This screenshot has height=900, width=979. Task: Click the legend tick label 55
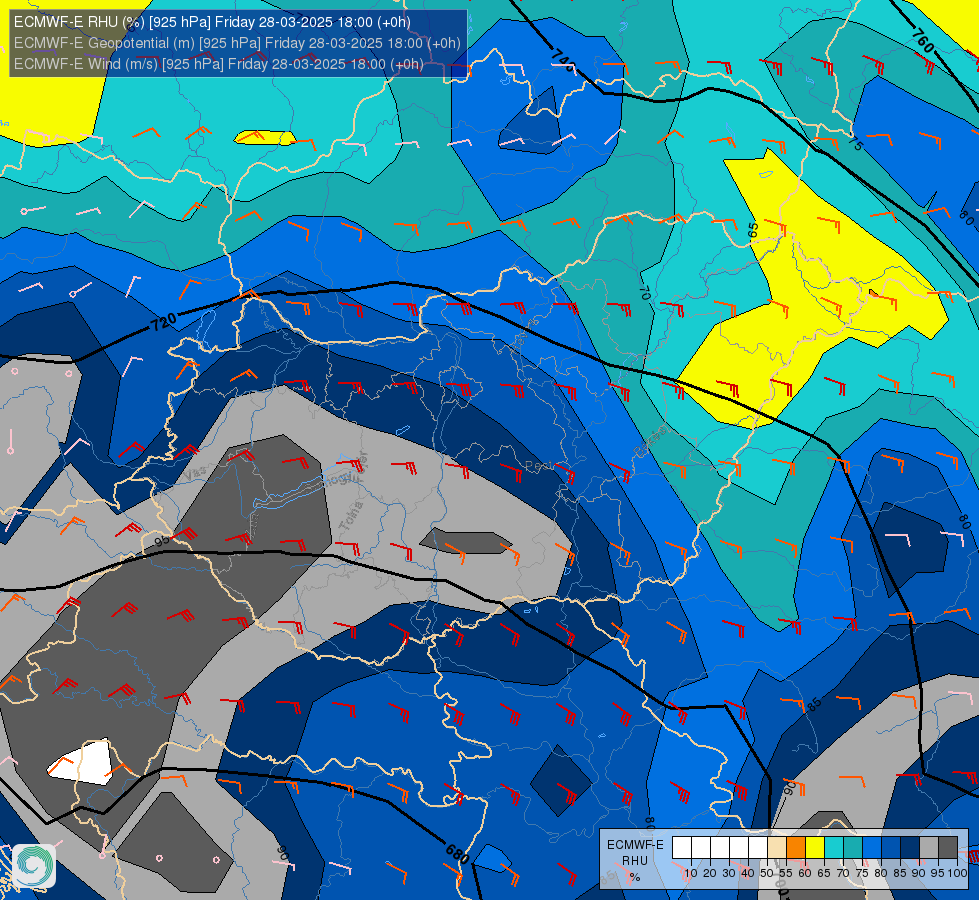click(x=785, y=873)
